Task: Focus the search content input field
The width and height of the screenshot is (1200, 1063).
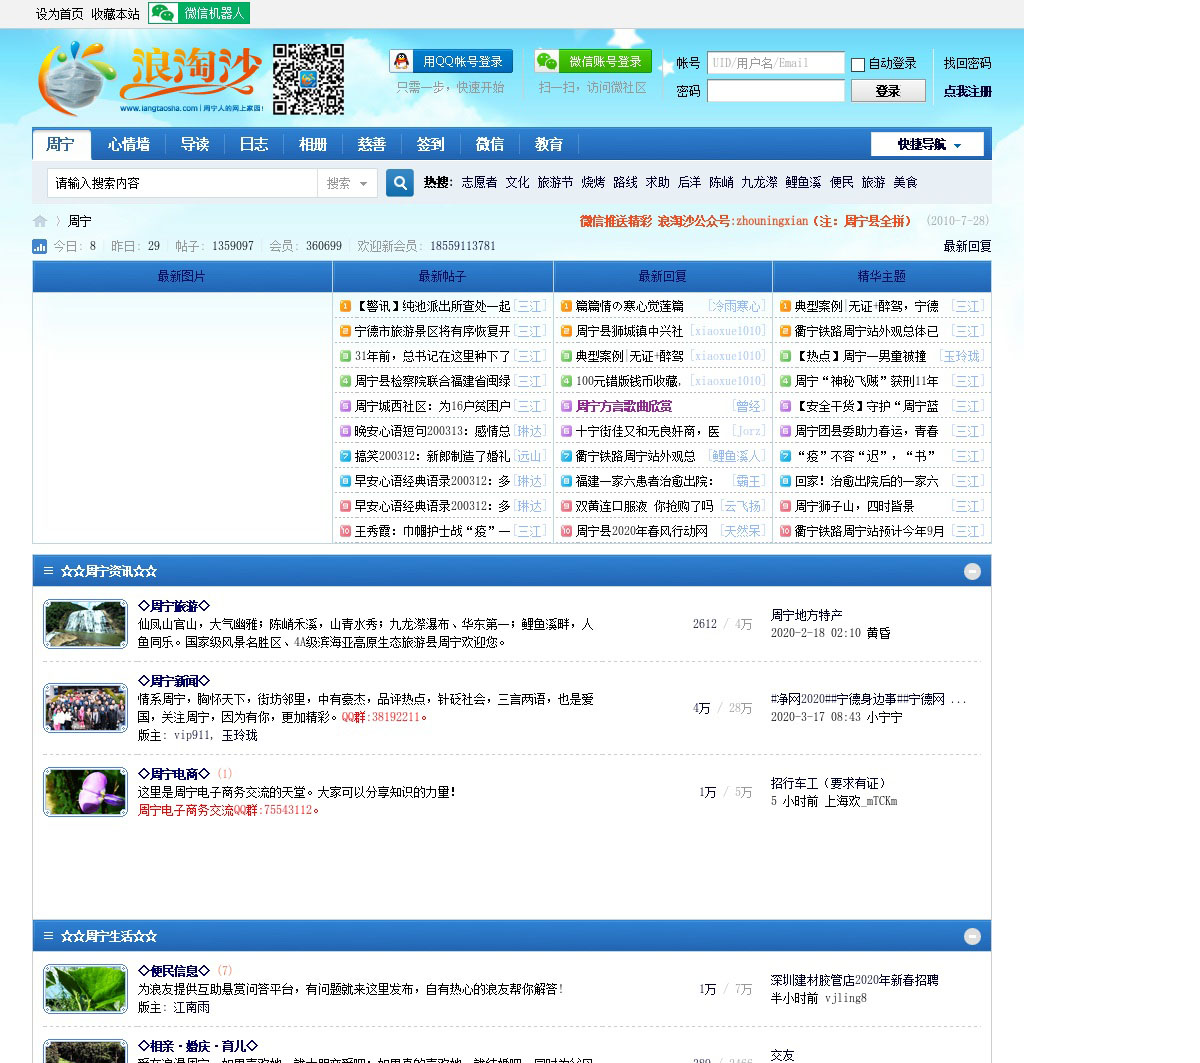Action: (x=182, y=183)
